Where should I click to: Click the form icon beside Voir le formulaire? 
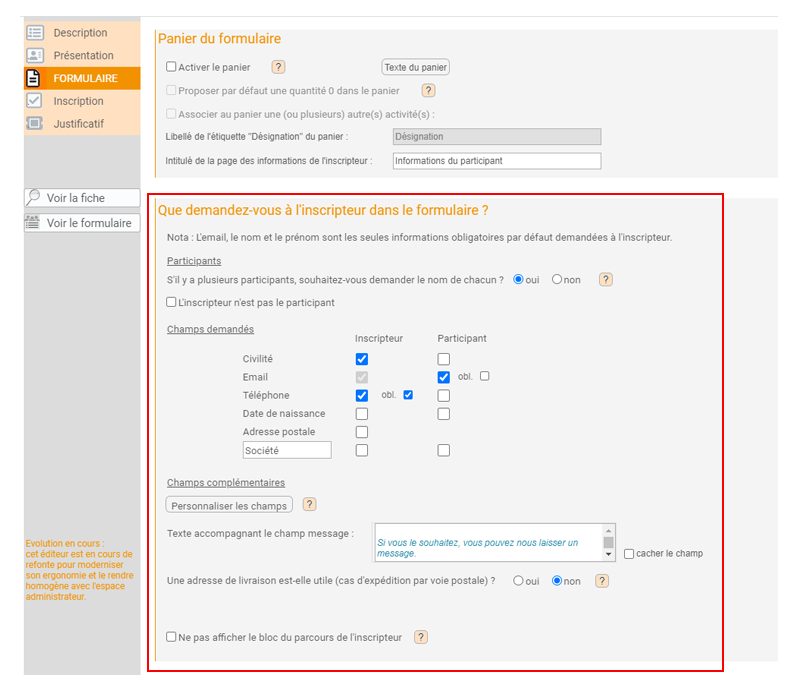pos(33,222)
